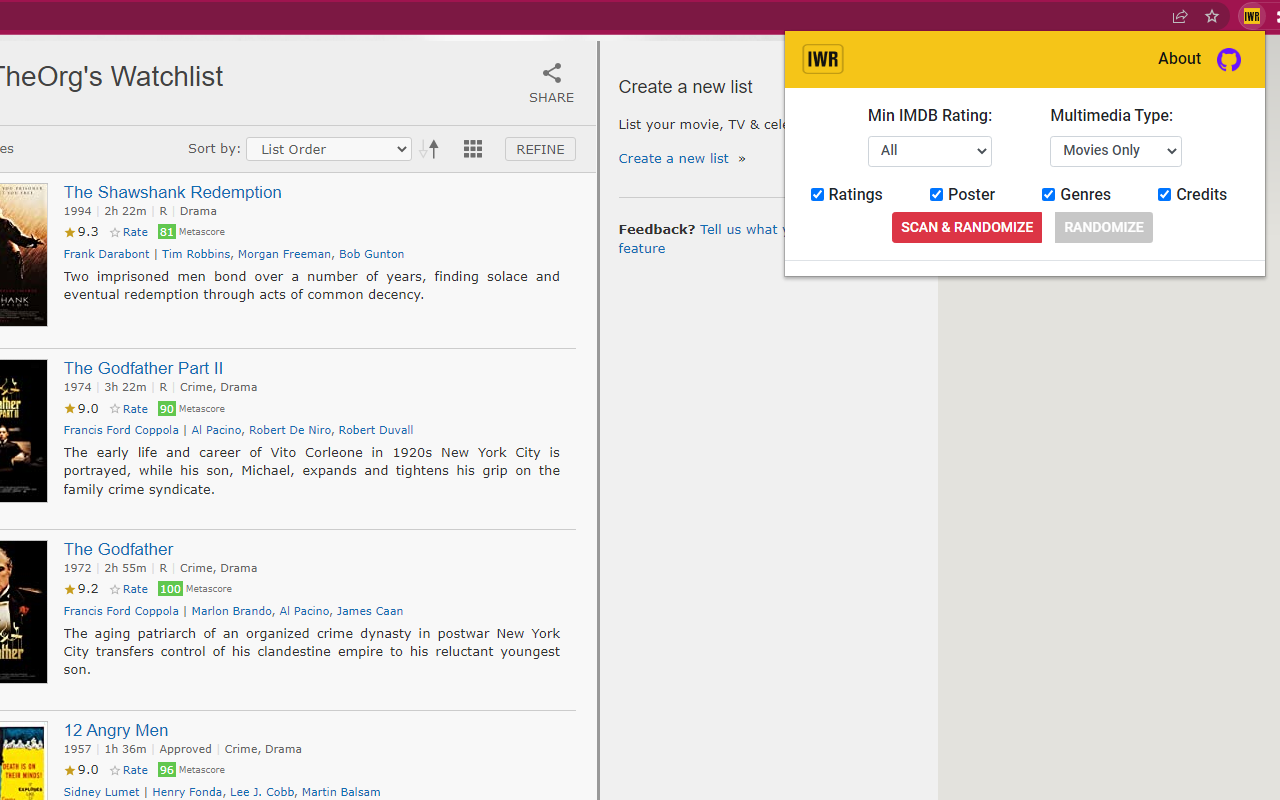Click the Create a new list heading
The width and height of the screenshot is (1280, 800).
tap(685, 87)
